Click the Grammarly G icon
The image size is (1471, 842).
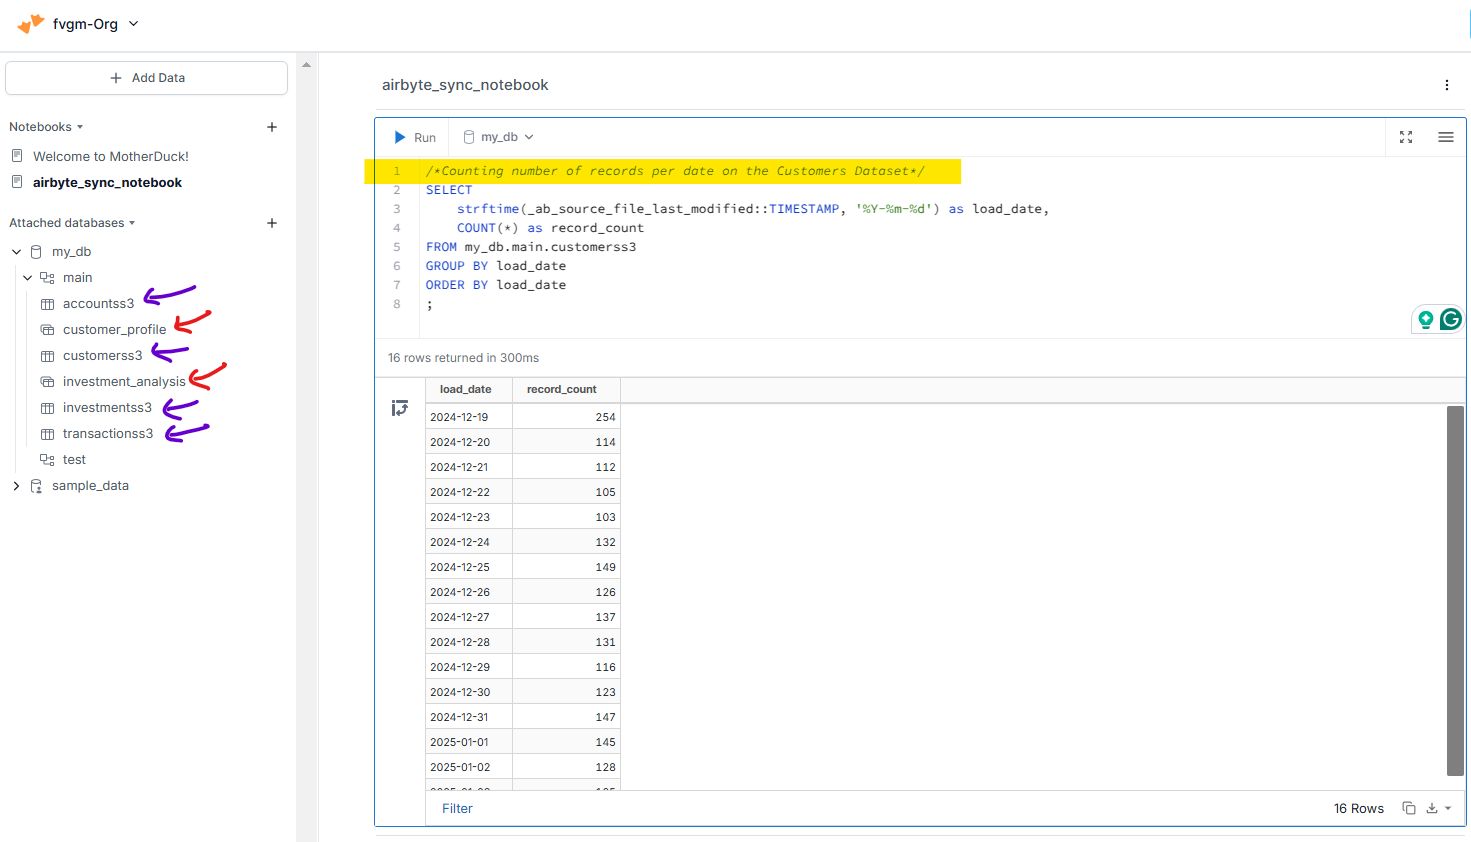pos(1450,319)
